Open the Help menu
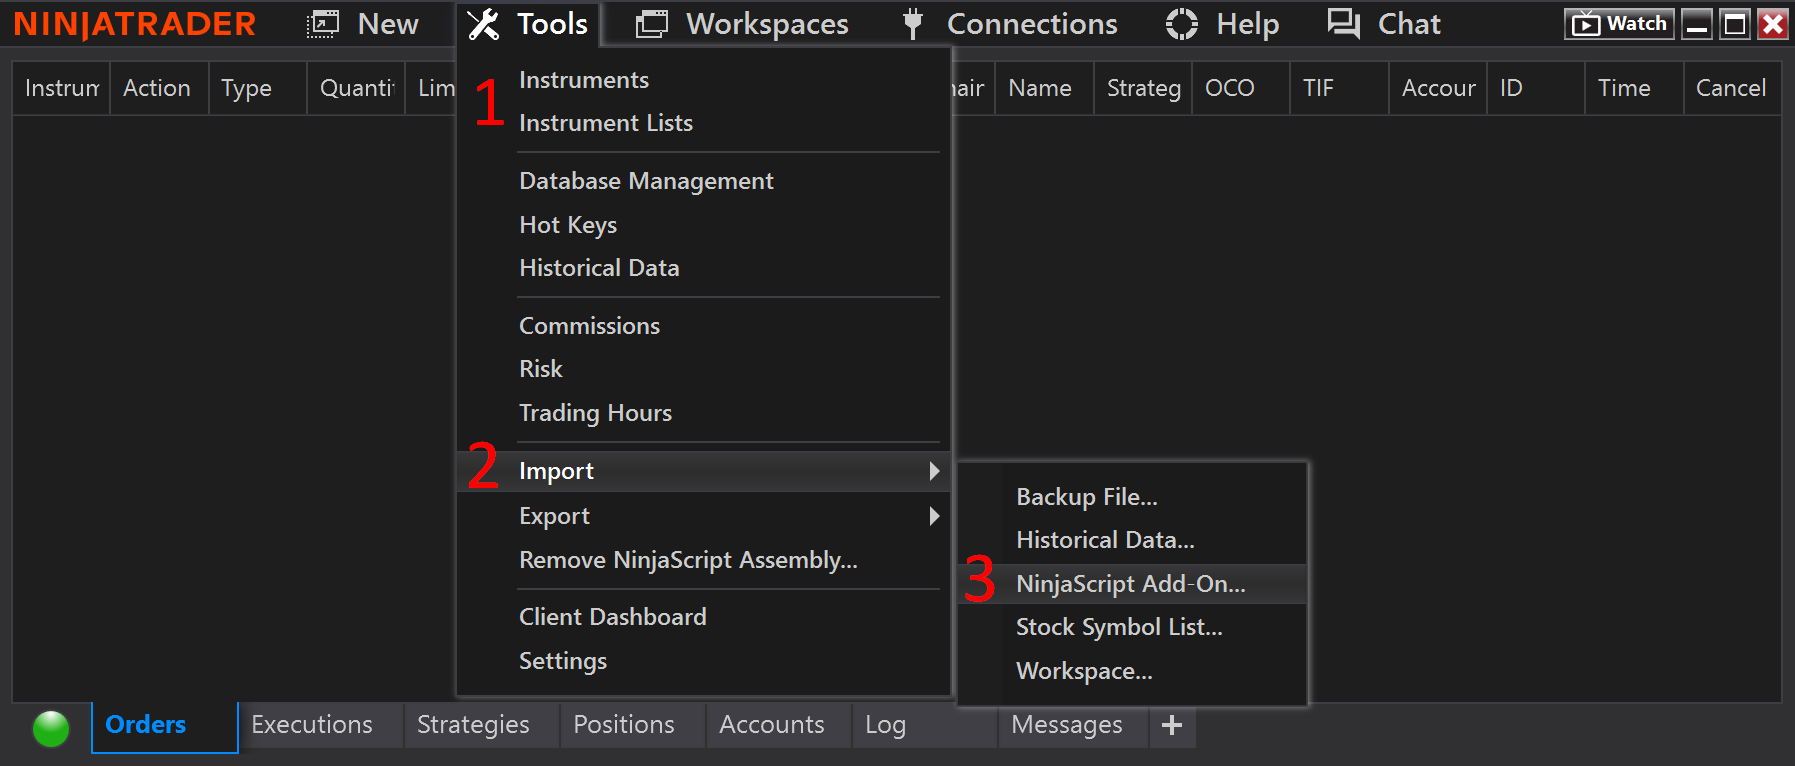 (1248, 24)
